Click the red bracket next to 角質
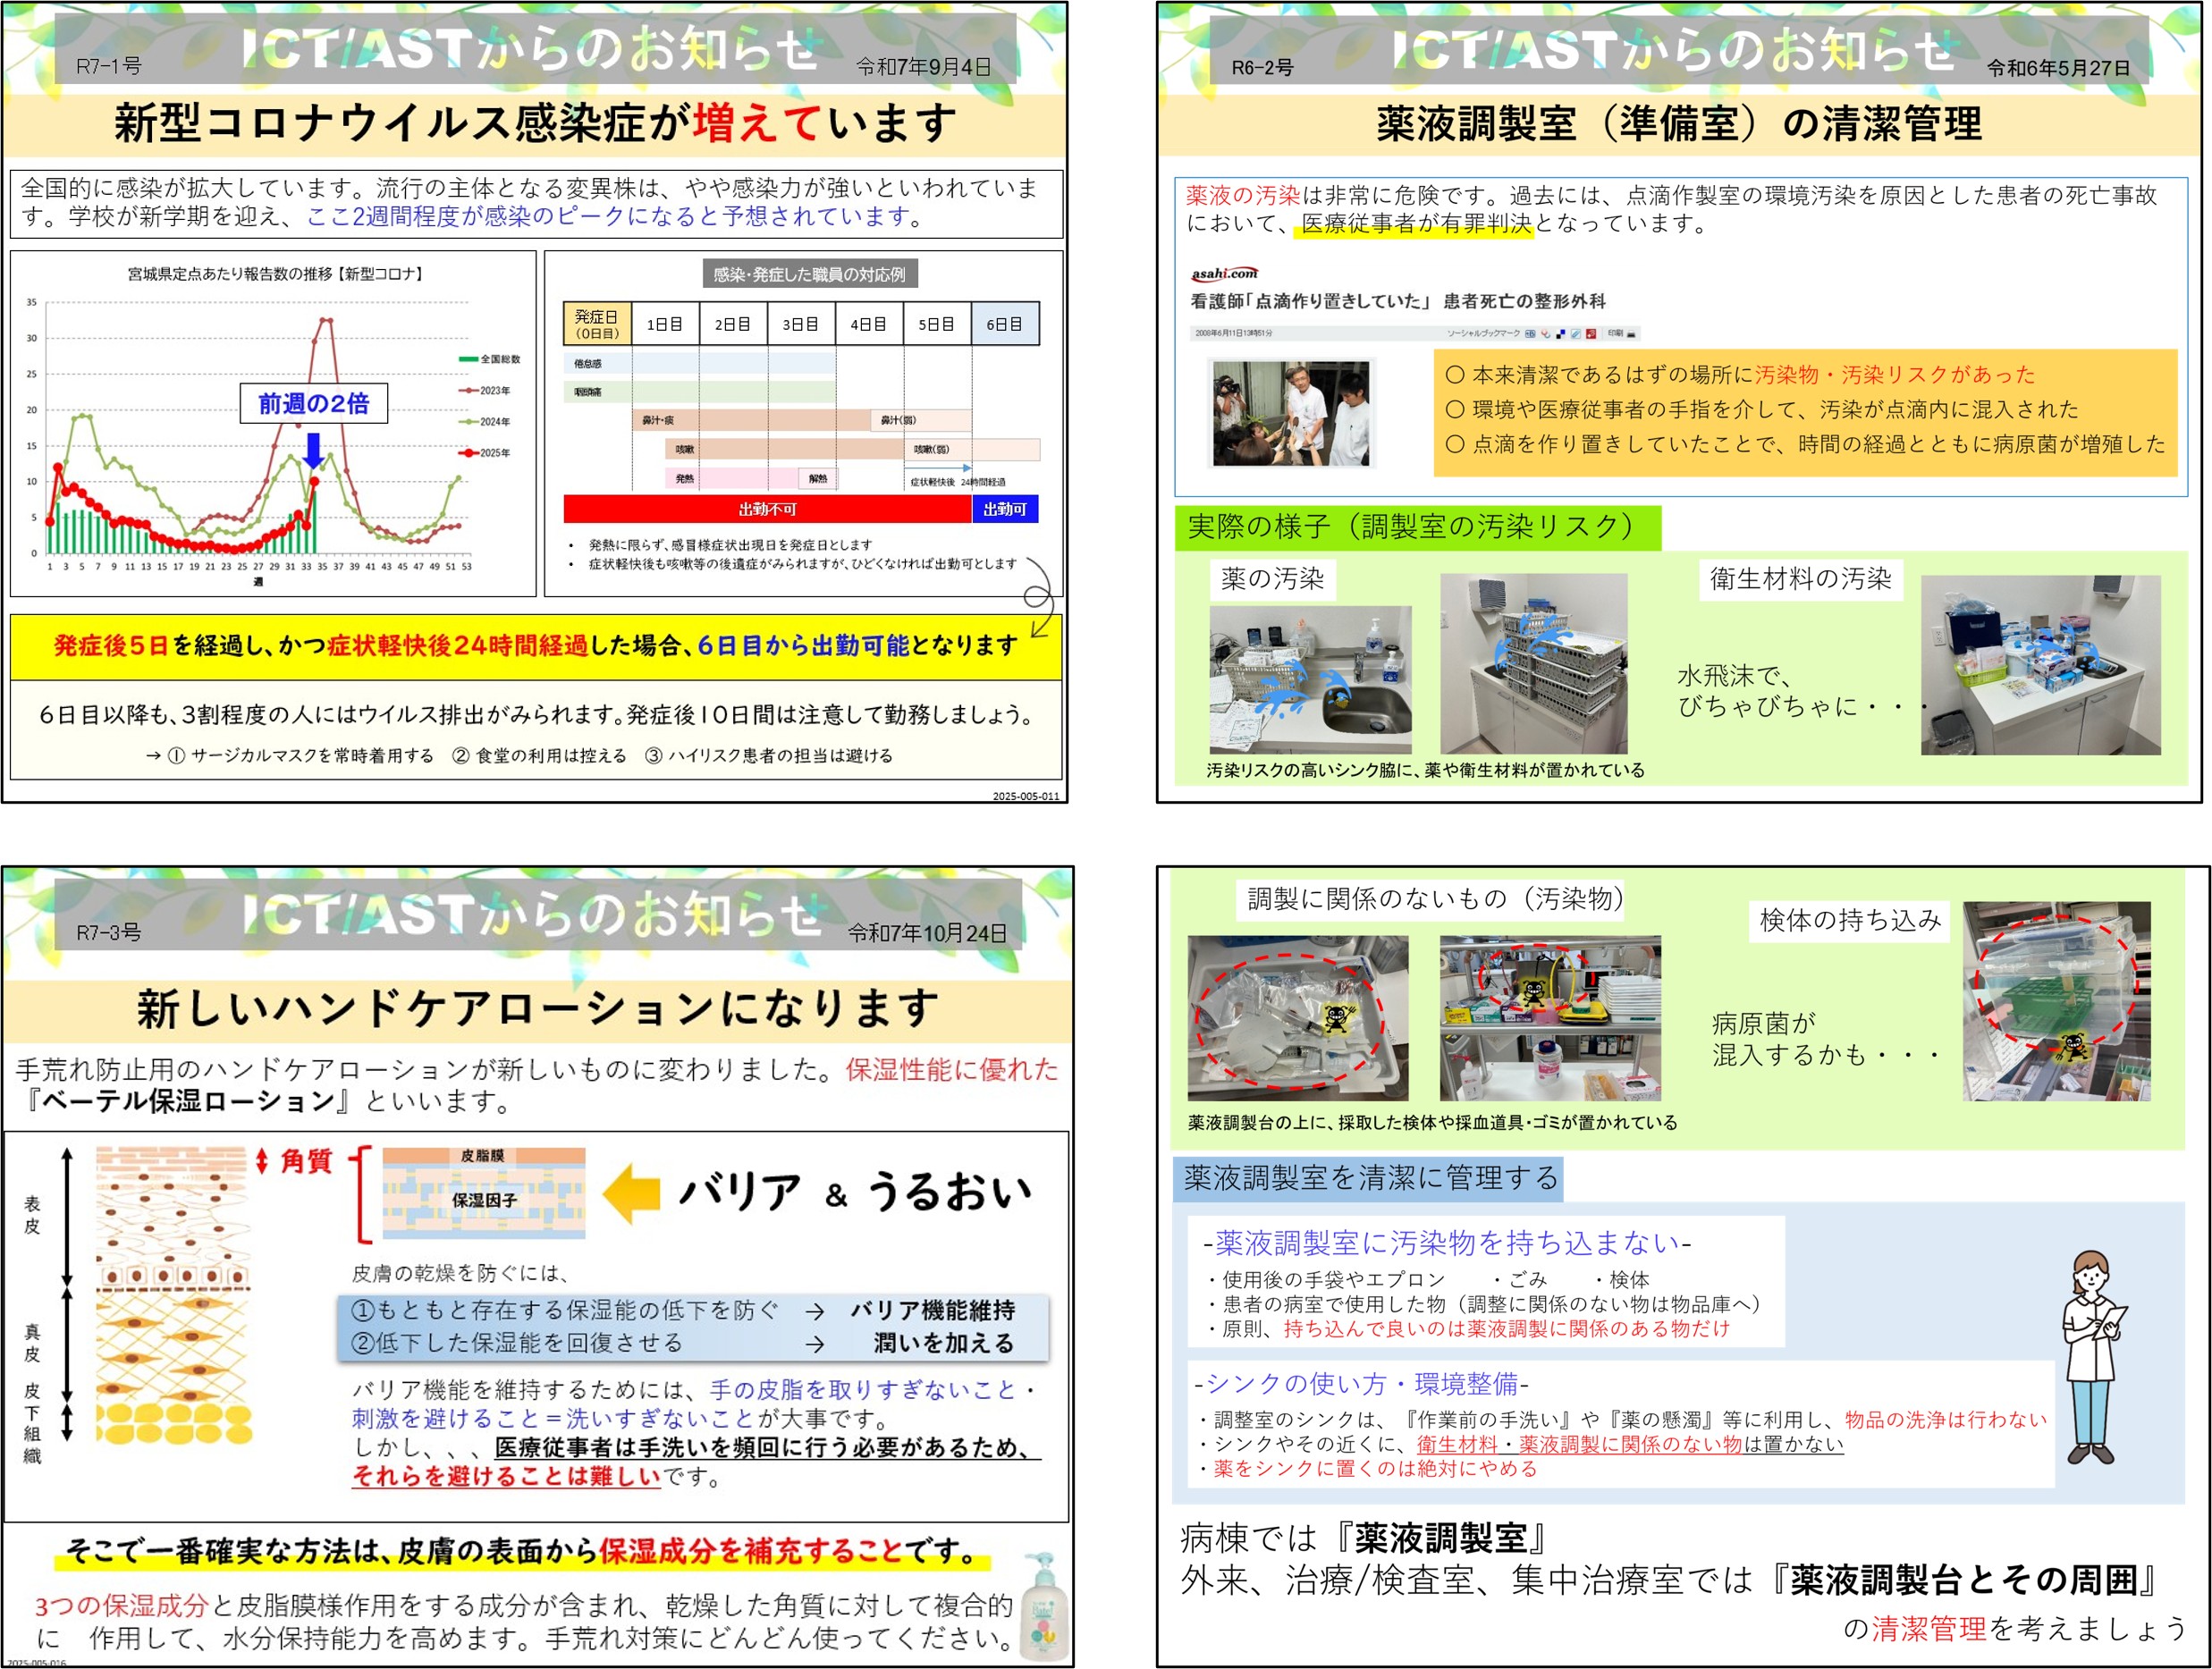 360,1195
